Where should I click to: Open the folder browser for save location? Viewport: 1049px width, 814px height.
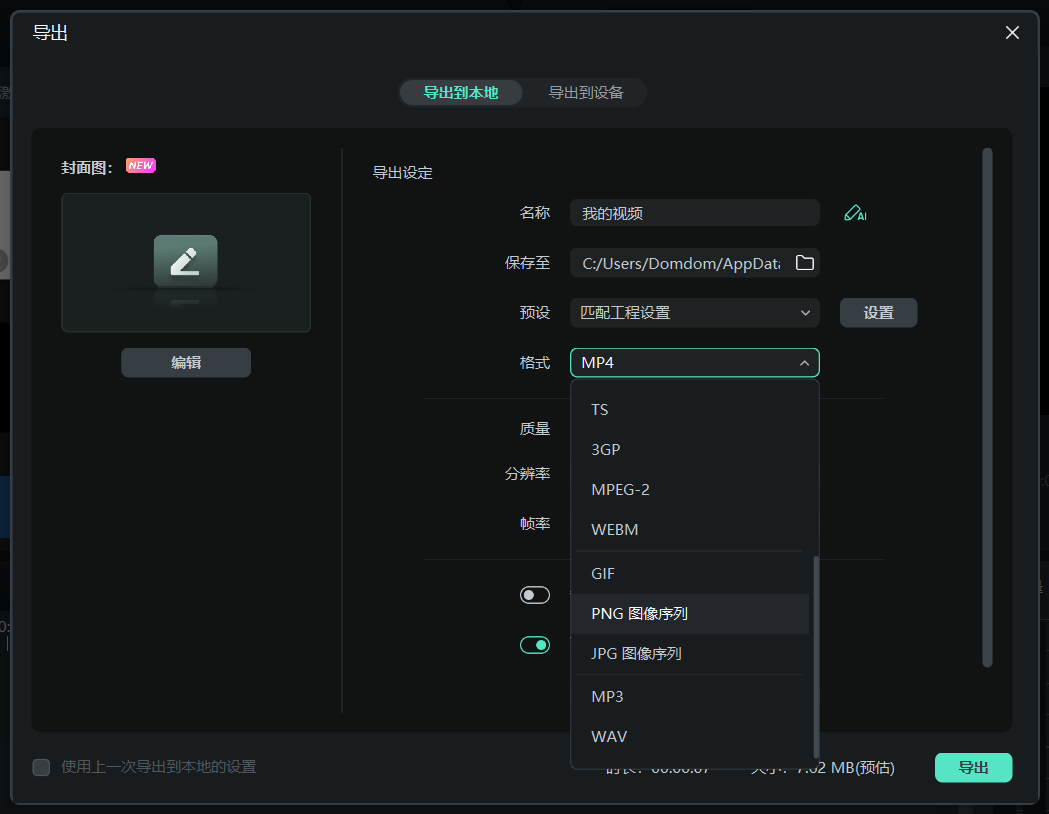click(x=805, y=262)
